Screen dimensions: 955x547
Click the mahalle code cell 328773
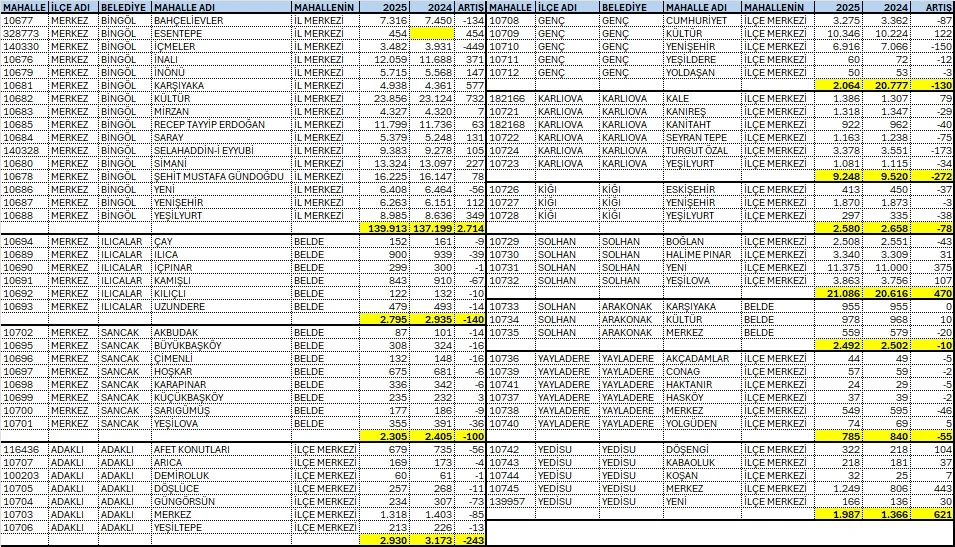(24, 33)
